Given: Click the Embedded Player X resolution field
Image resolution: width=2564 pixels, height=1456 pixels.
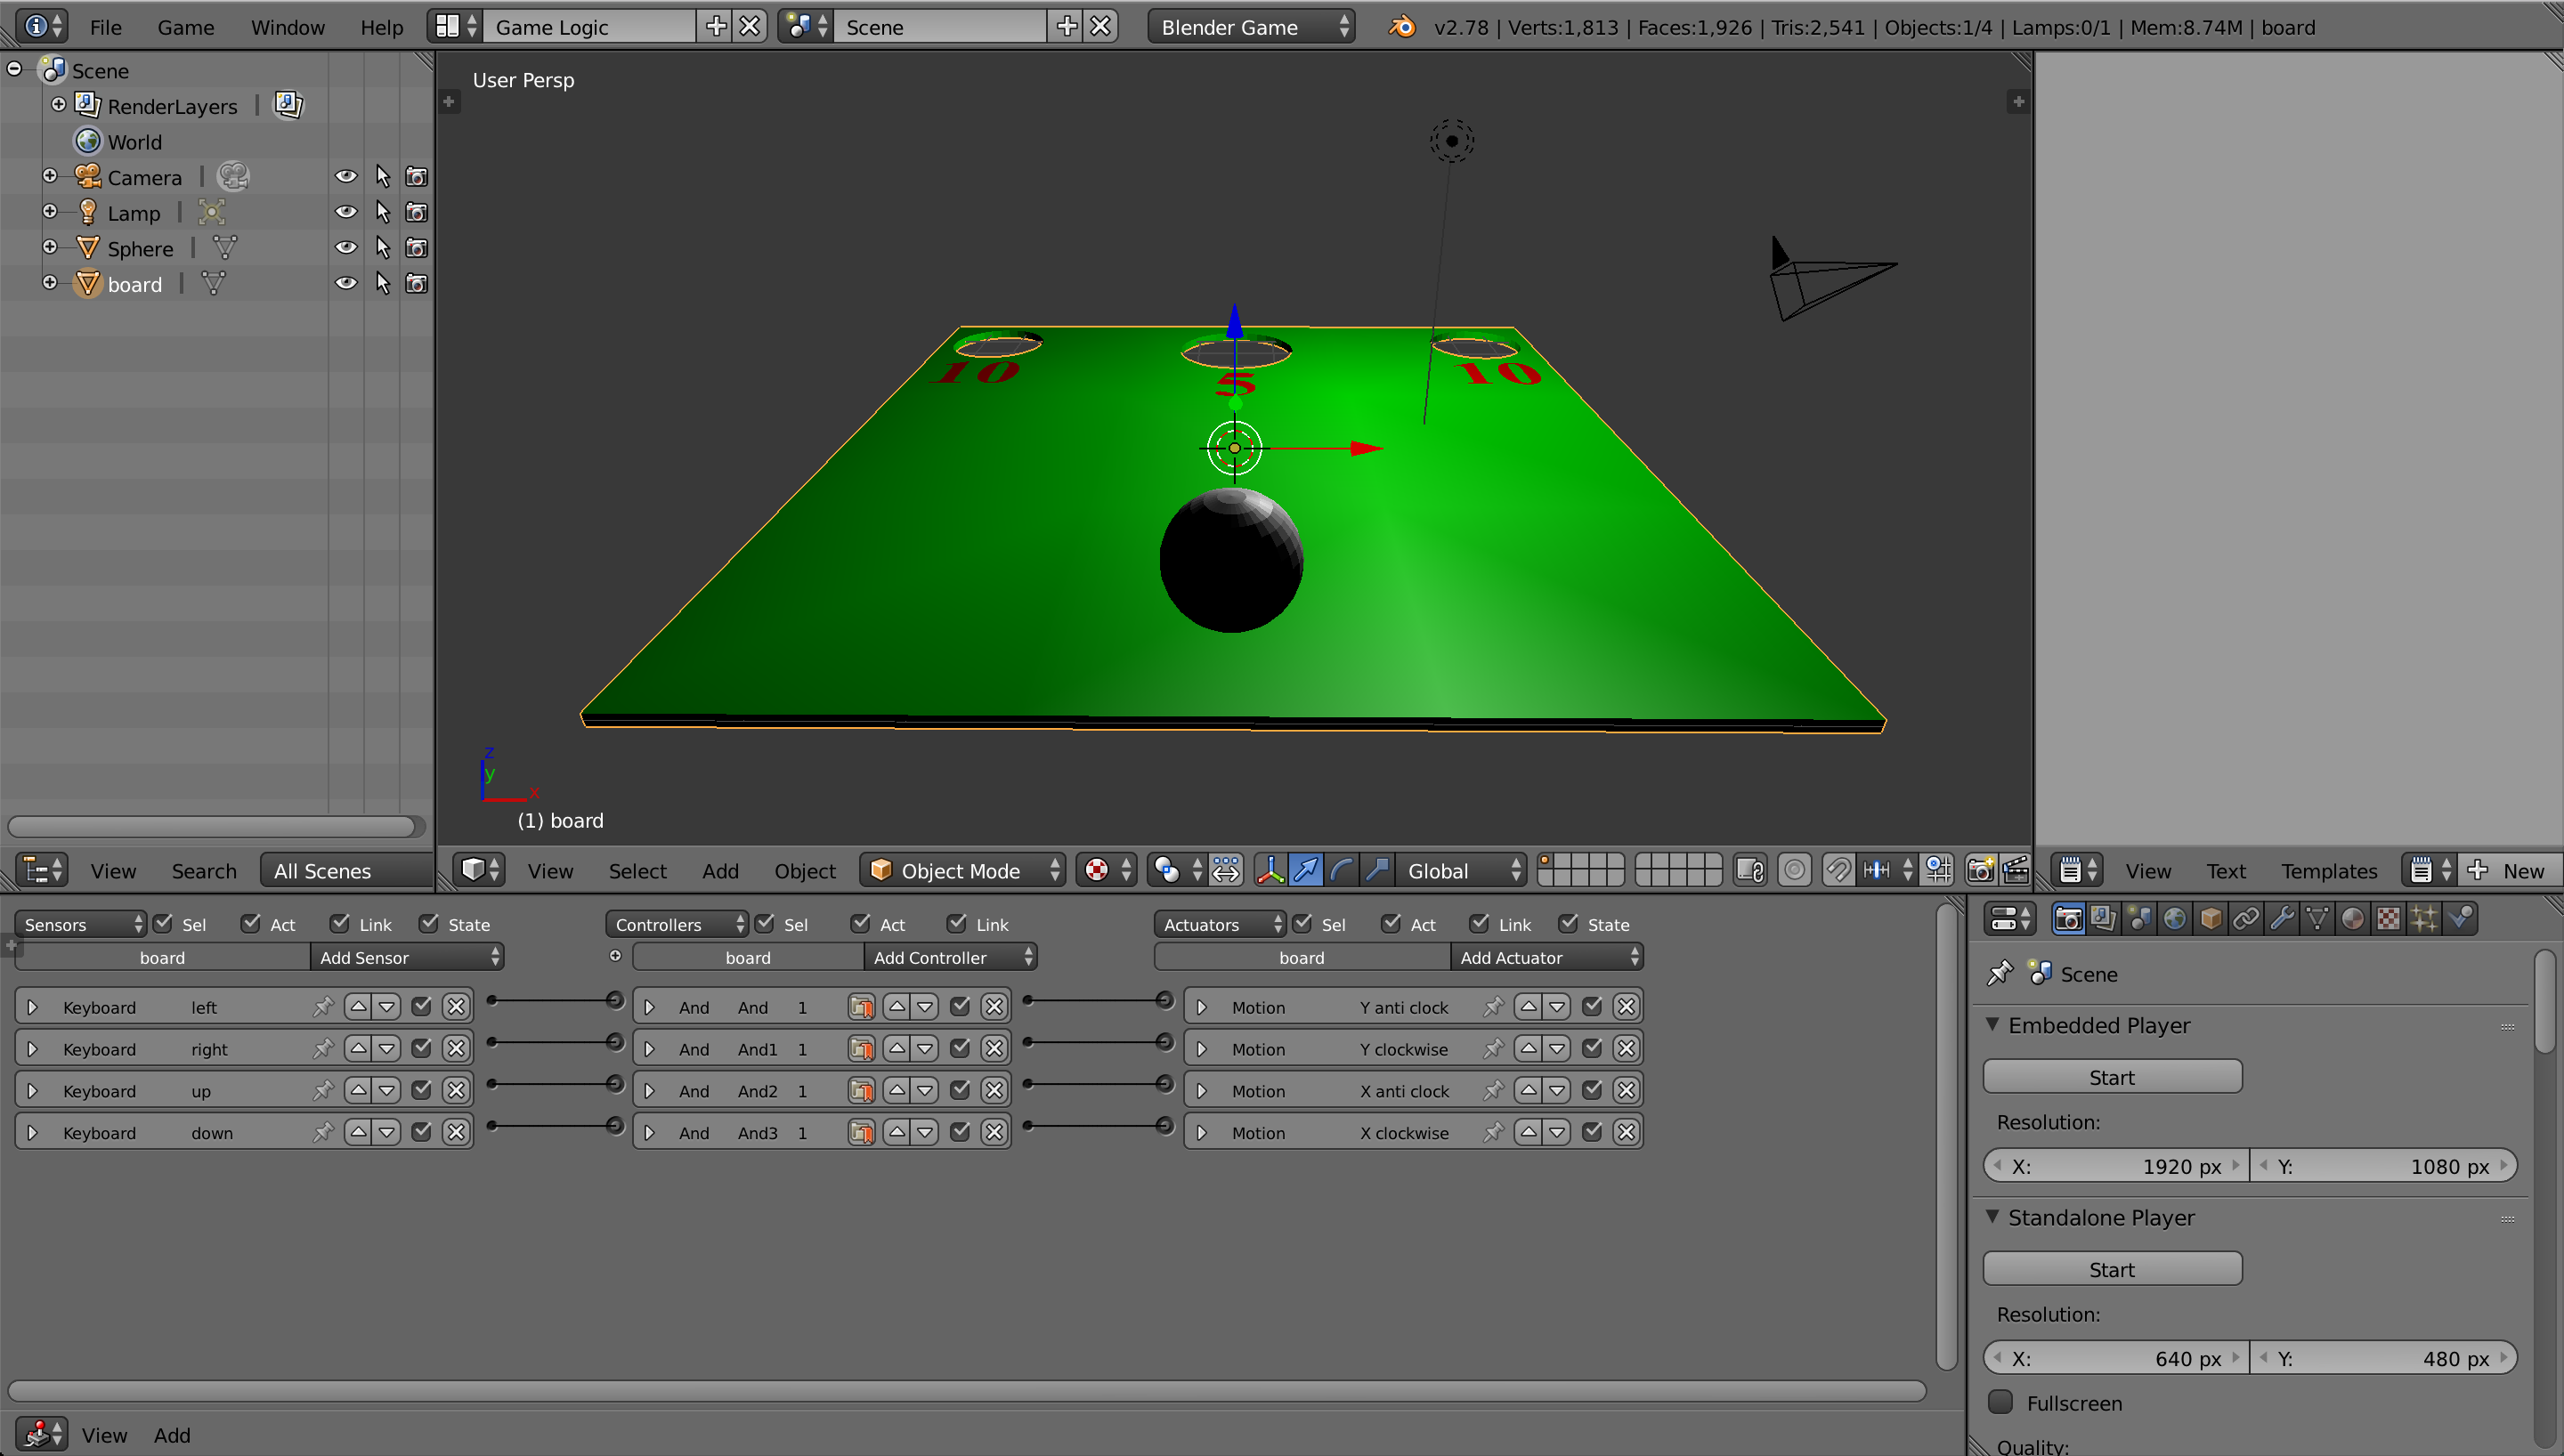Looking at the screenshot, I should pyautogui.click(x=2115, y=1166).
